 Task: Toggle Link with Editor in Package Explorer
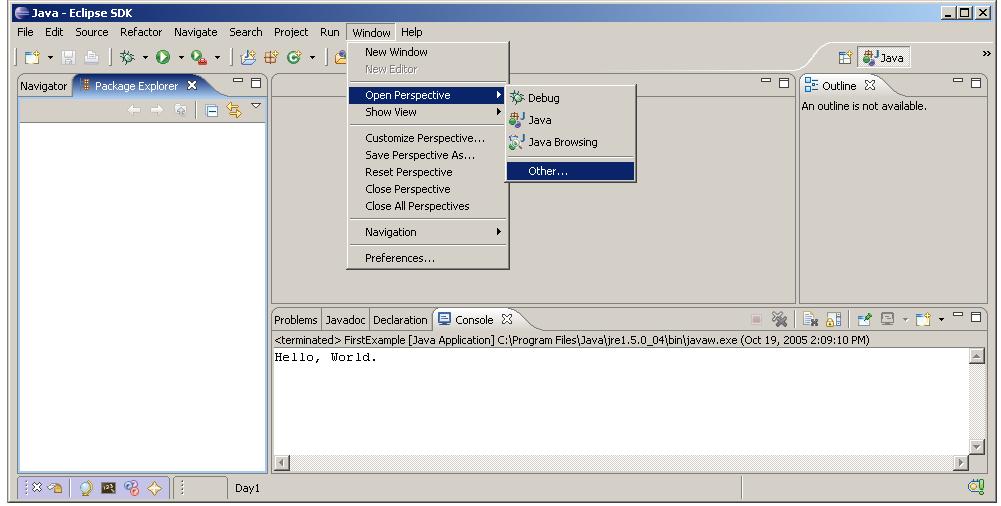click(x=234, y=110)
